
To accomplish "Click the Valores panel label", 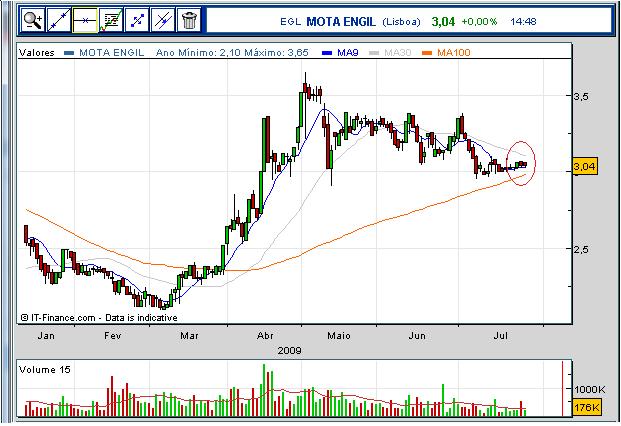I will (36, 53).
